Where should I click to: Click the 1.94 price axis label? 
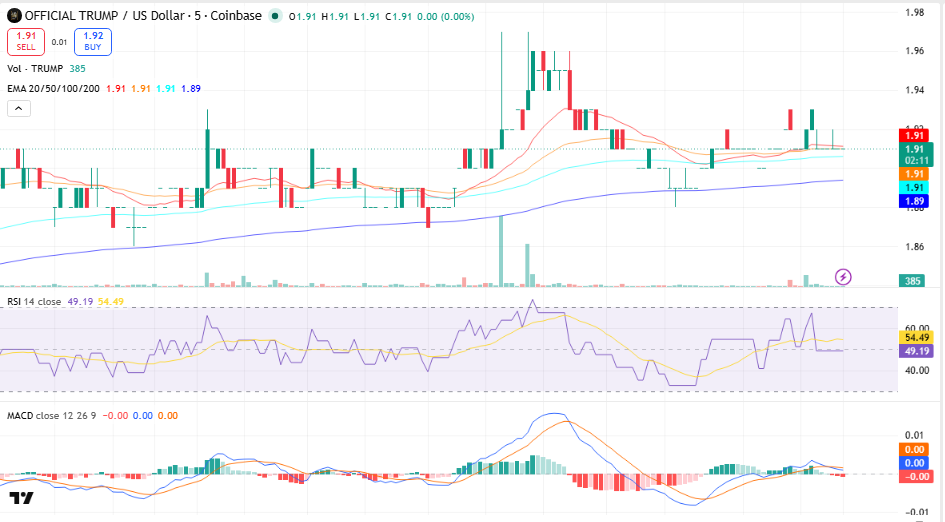pyautogui.click(x=914, y=90)
